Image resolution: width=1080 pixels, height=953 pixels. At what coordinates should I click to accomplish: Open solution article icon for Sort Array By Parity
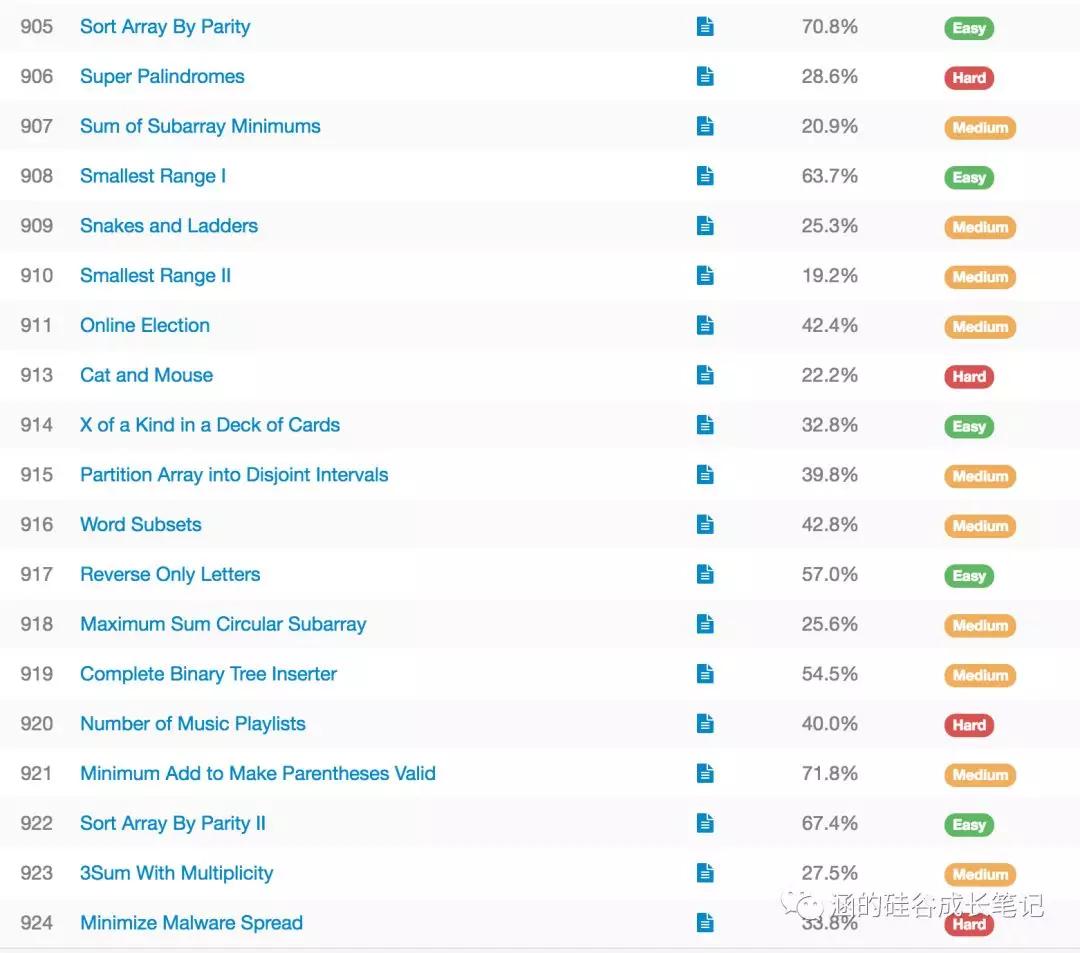tap(705, 27)
